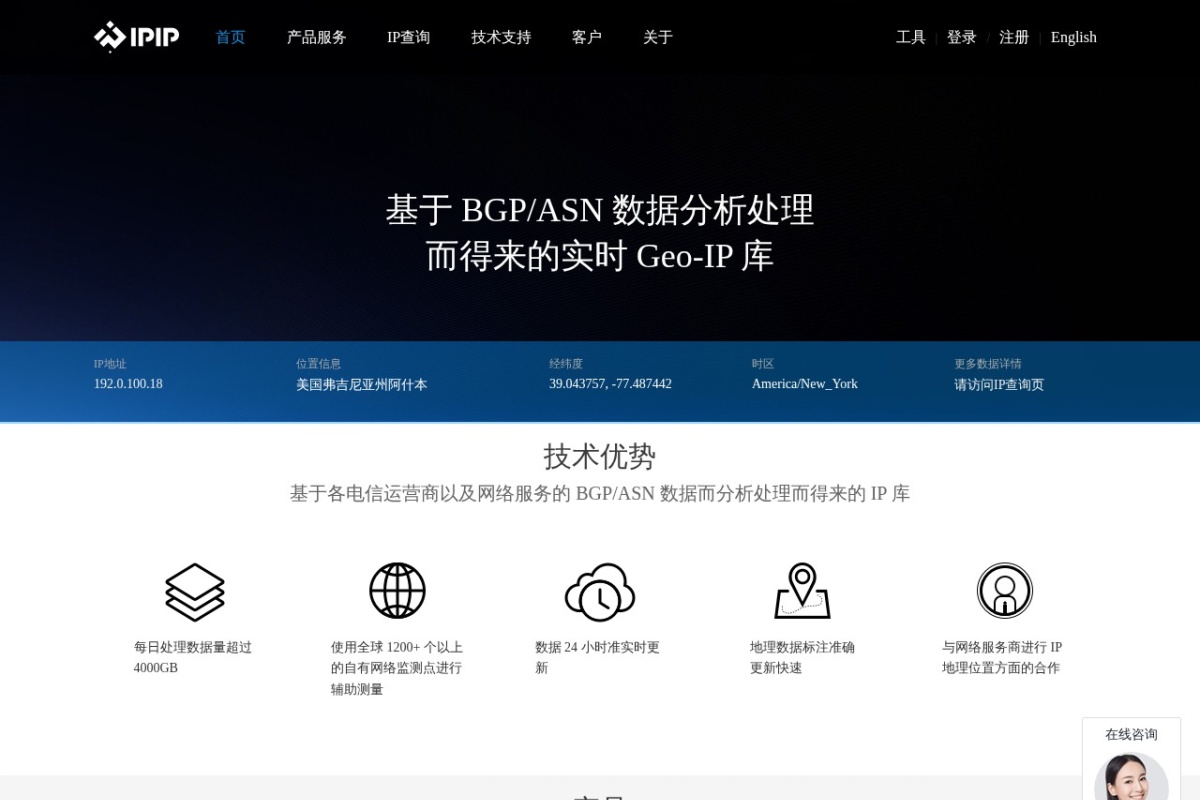Click text 地理数据标注准确 更新快速
Screen dimensions: 1200x800
pos(802,657)
